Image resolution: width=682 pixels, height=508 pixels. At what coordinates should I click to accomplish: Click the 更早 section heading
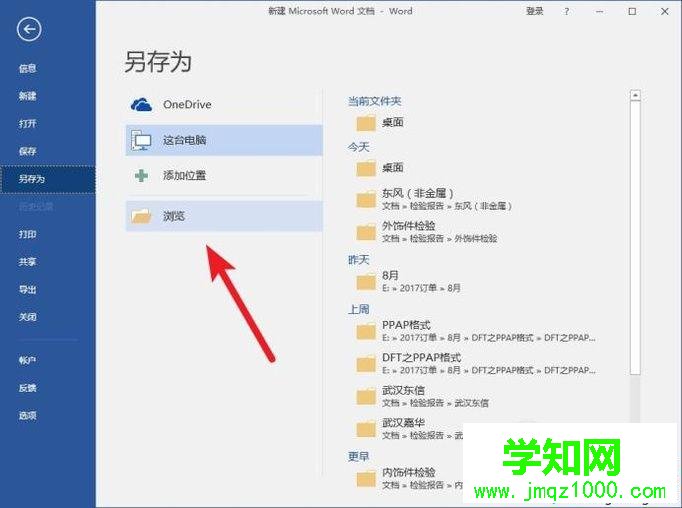click(x=358, y=456)
